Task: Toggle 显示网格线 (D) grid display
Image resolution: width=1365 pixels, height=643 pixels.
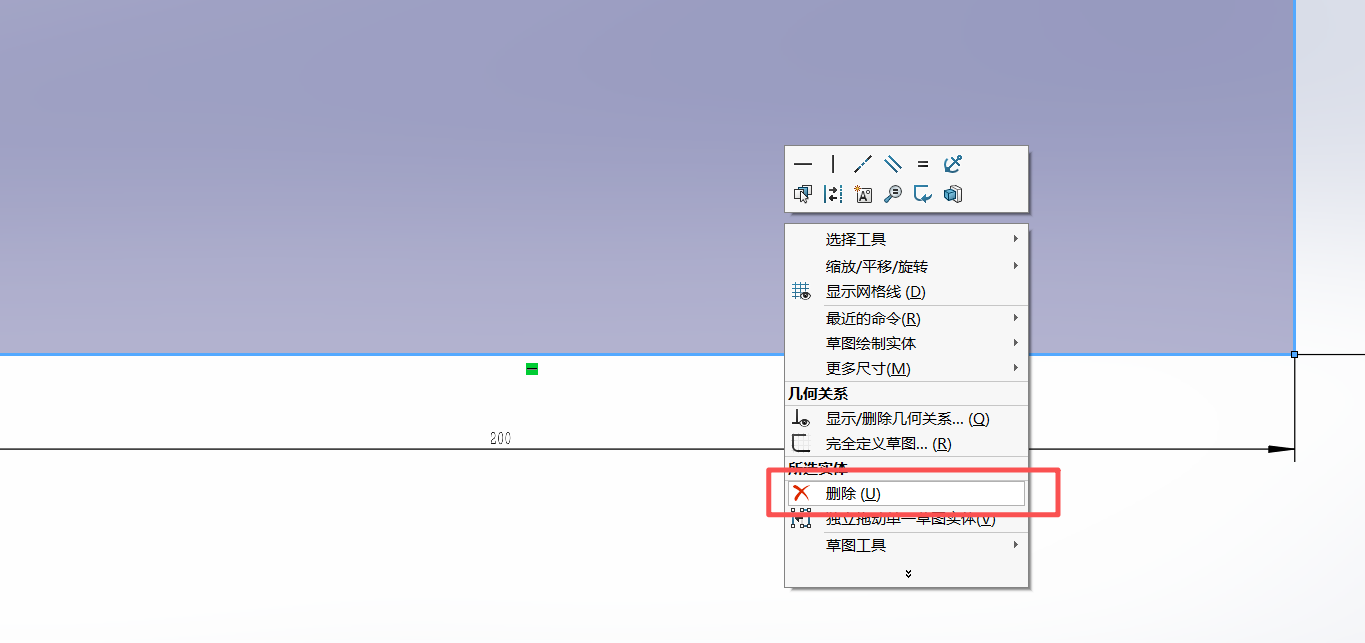Action: pyautogui.click(x=875, y=292)
